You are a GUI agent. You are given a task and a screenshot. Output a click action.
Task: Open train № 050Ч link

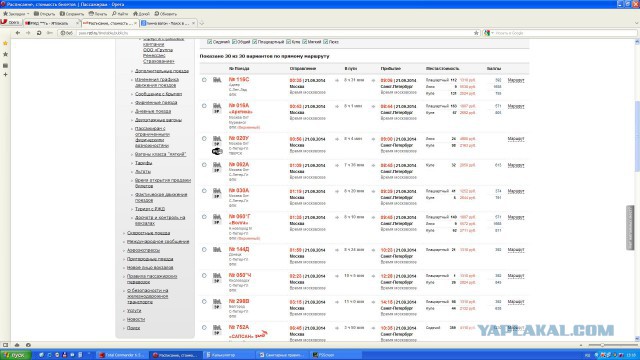[x=240, y=276]
